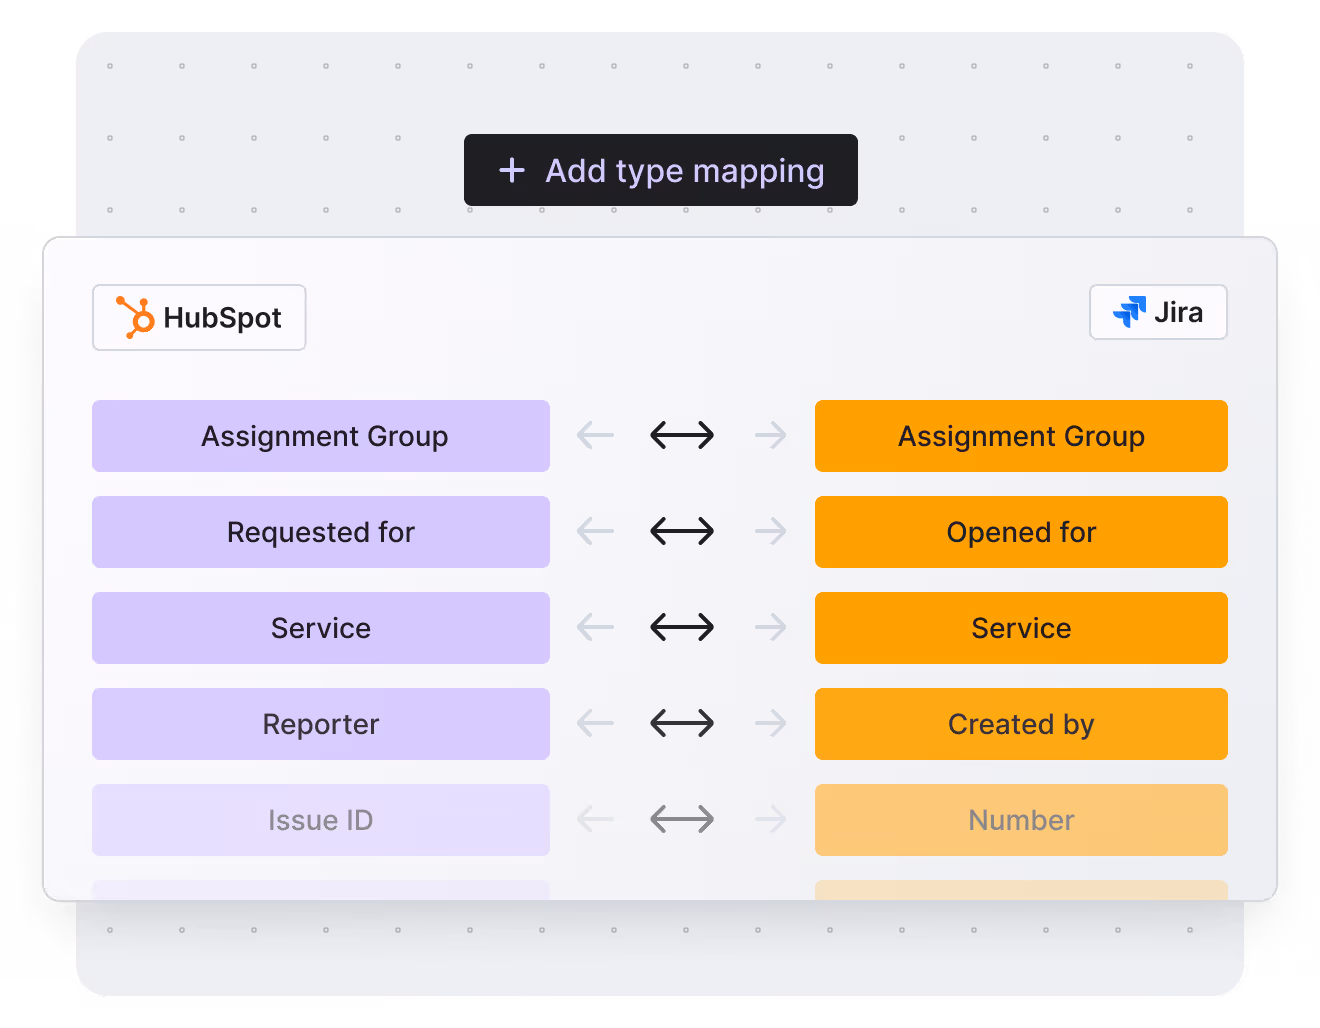
Task: Set left arrow direction for Service row
Action: pos(596,627)
